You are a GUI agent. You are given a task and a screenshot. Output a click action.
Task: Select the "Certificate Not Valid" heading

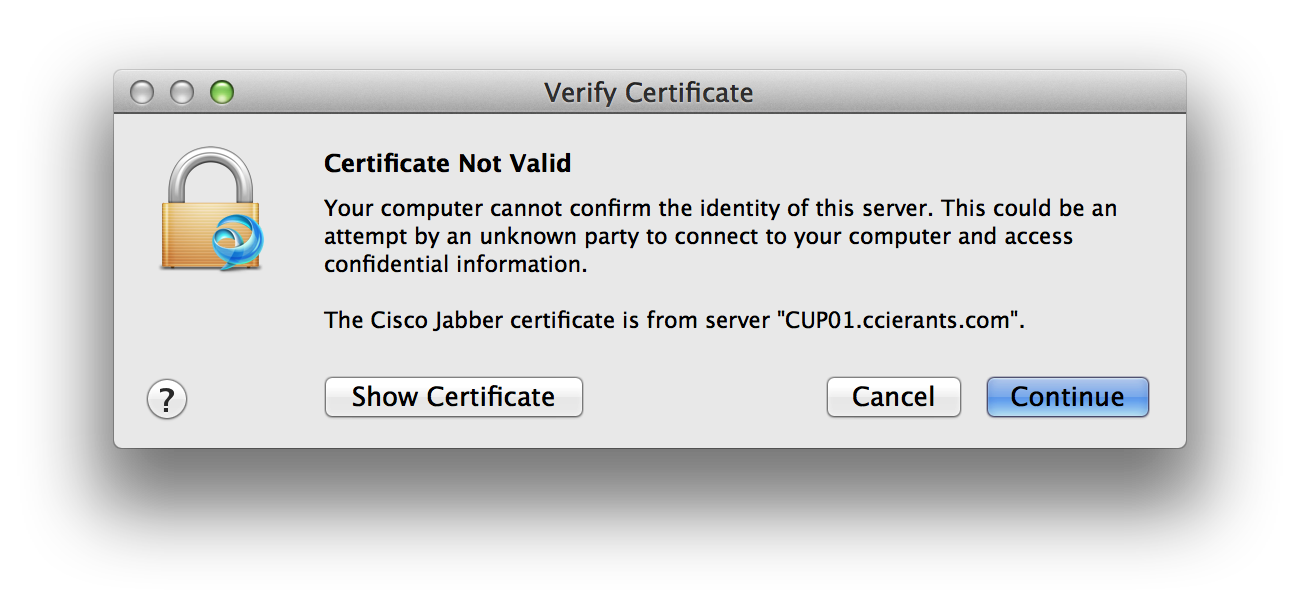point(447,163)
